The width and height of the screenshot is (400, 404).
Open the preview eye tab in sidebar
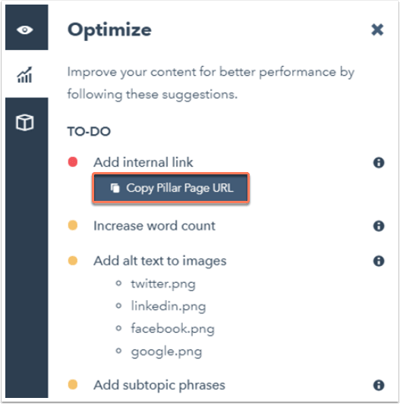pyautogui.click(x=25, y=30)
